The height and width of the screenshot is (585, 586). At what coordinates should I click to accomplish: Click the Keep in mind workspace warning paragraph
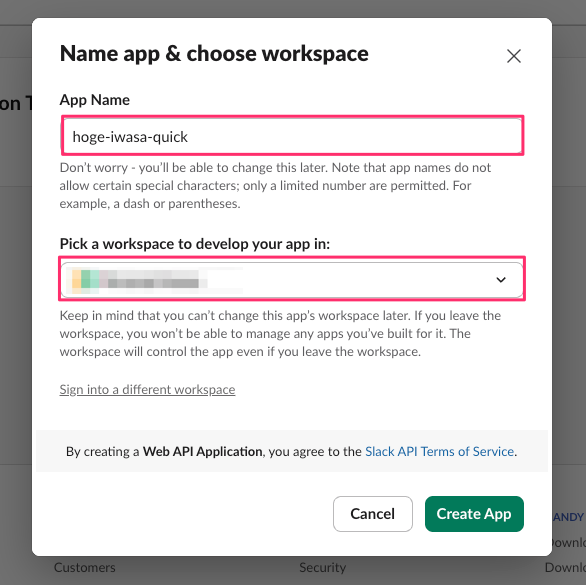click(x=280, y=333)
